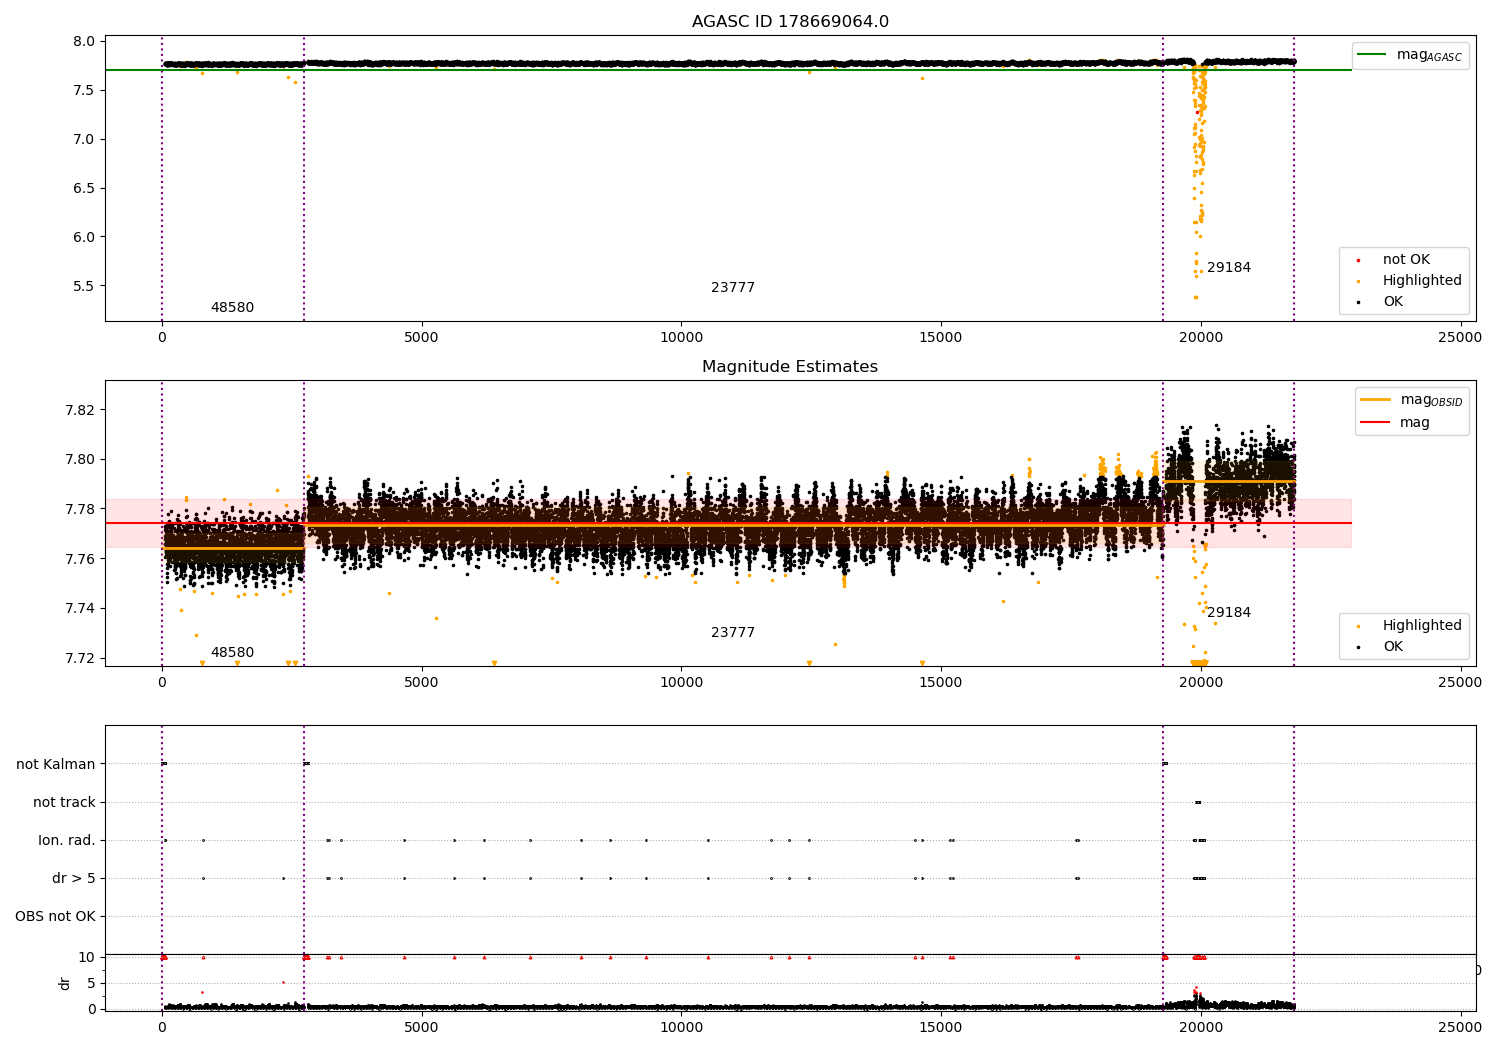
Task: Click the "6.5" y-axis tick of top plot
Action: (x=84, y=188)
